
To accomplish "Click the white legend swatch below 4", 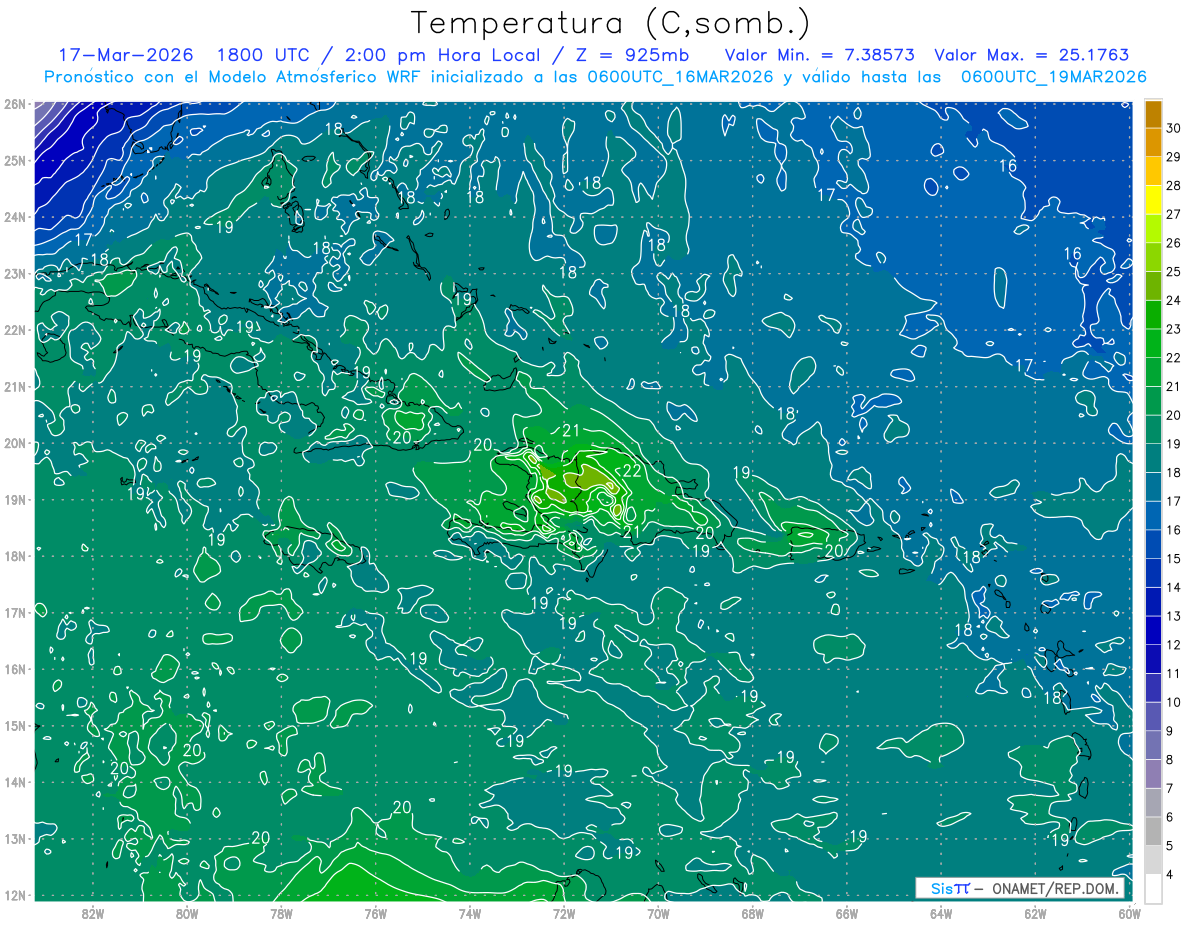I will [1153, 888].
